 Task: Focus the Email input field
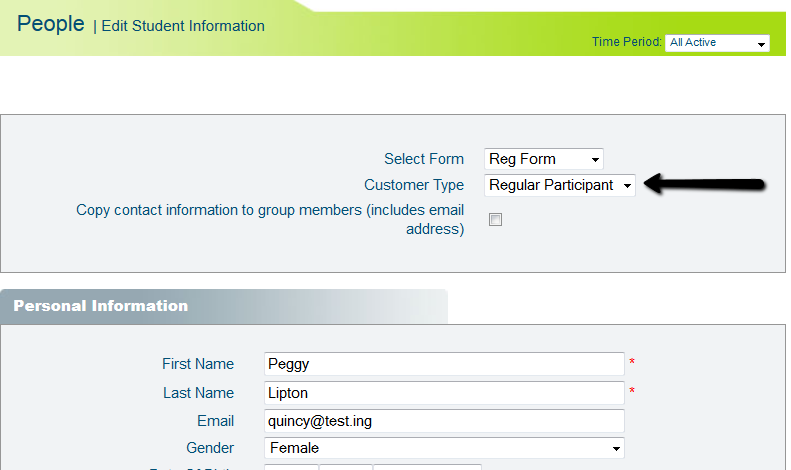pos(444,421)
